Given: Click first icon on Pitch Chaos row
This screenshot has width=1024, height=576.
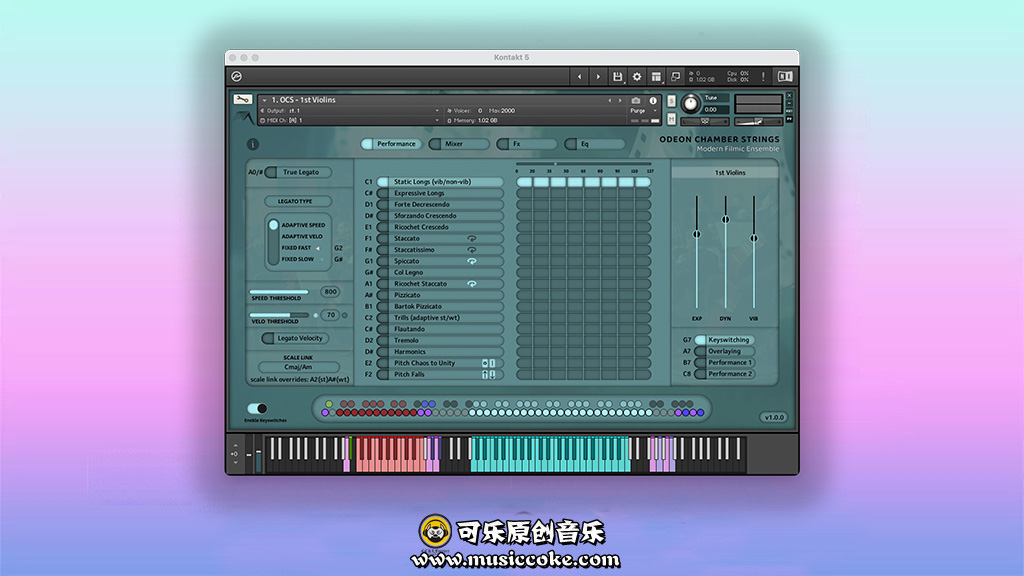Looking at the screenshot, I should 485,363.
